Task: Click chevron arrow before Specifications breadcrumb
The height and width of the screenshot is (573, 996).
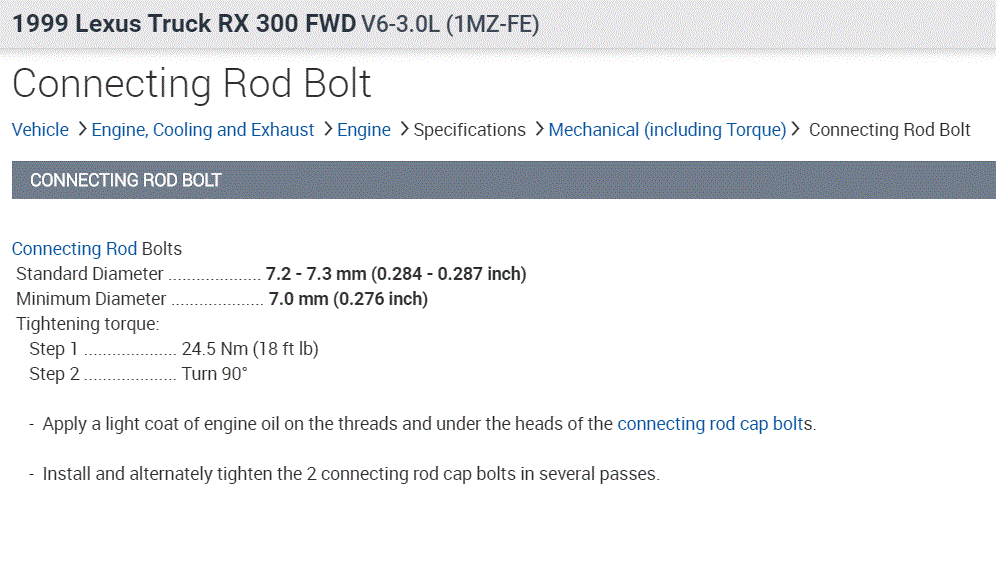Action: pos(404,130)
